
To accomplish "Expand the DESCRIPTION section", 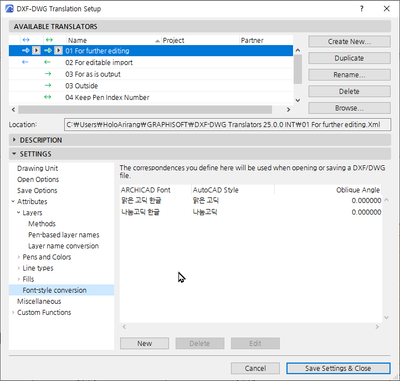I will click(14, 140).
